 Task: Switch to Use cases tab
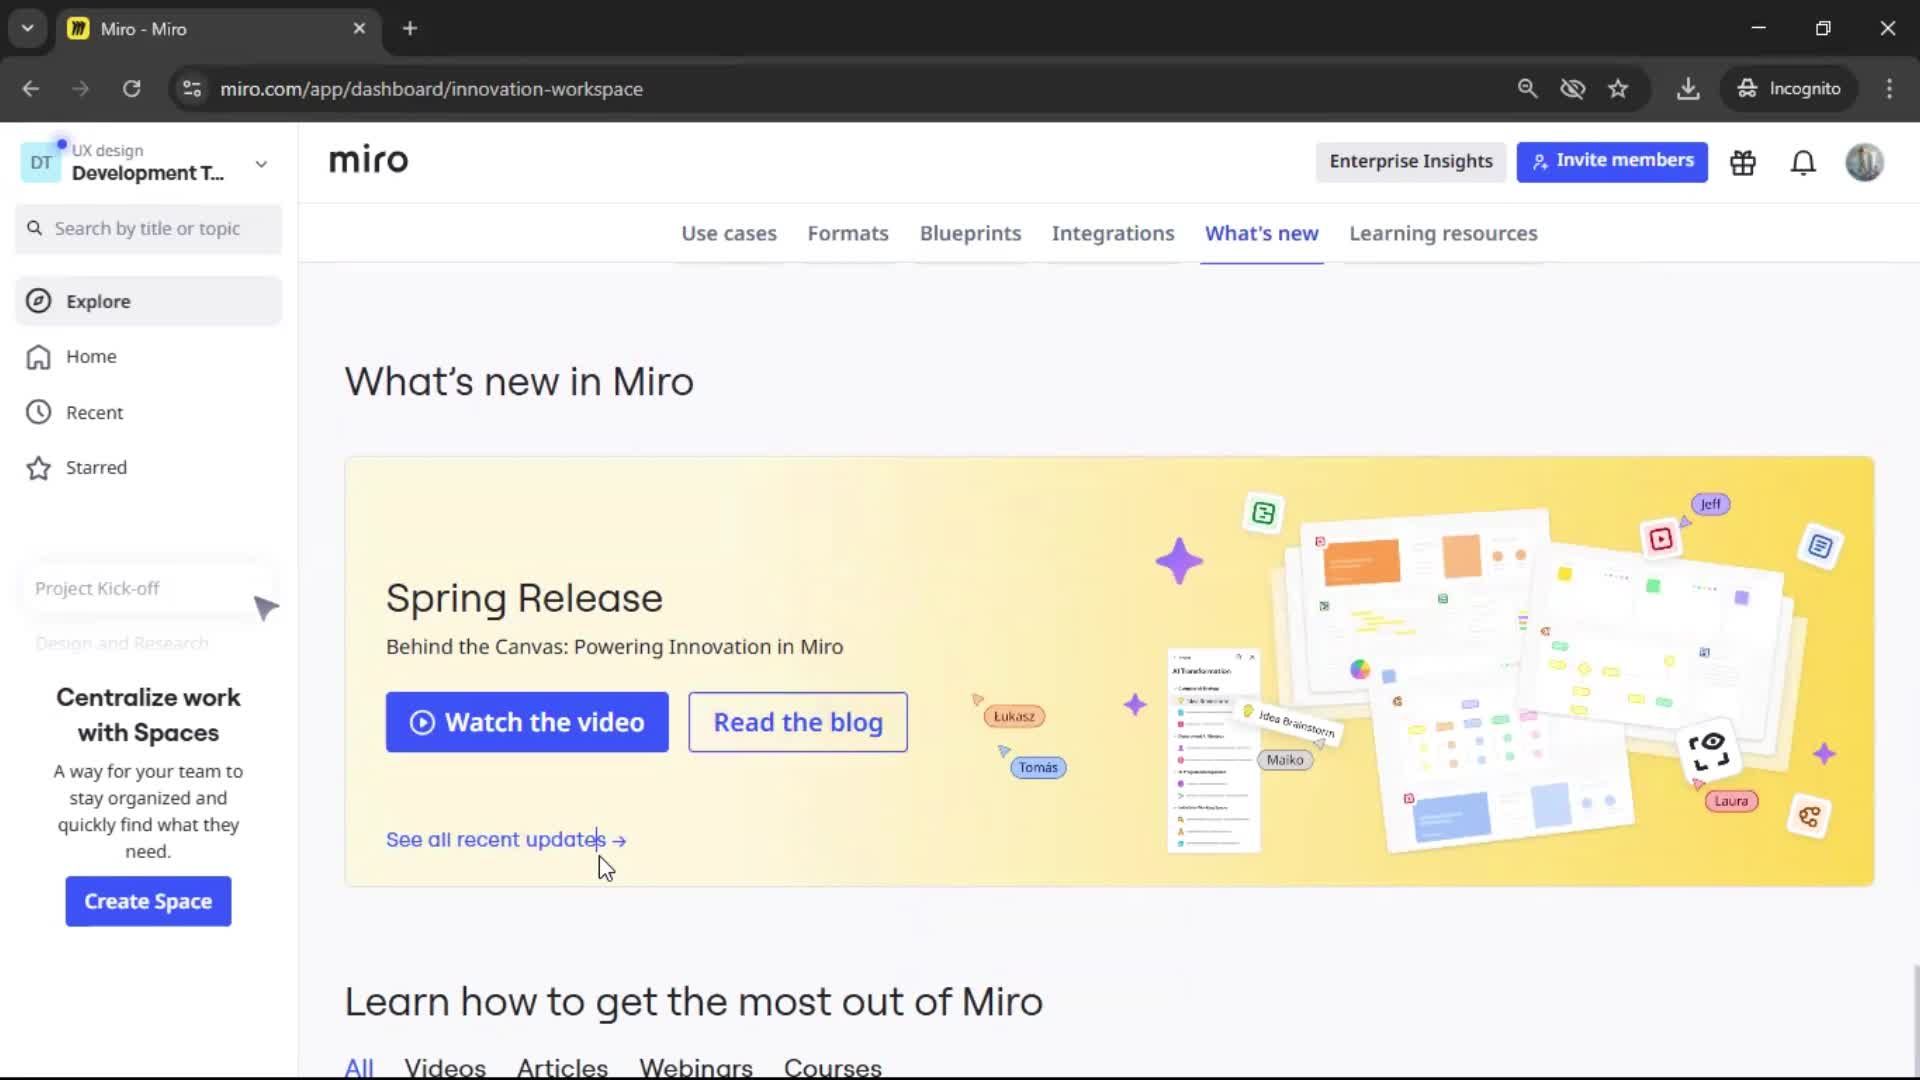729,233
